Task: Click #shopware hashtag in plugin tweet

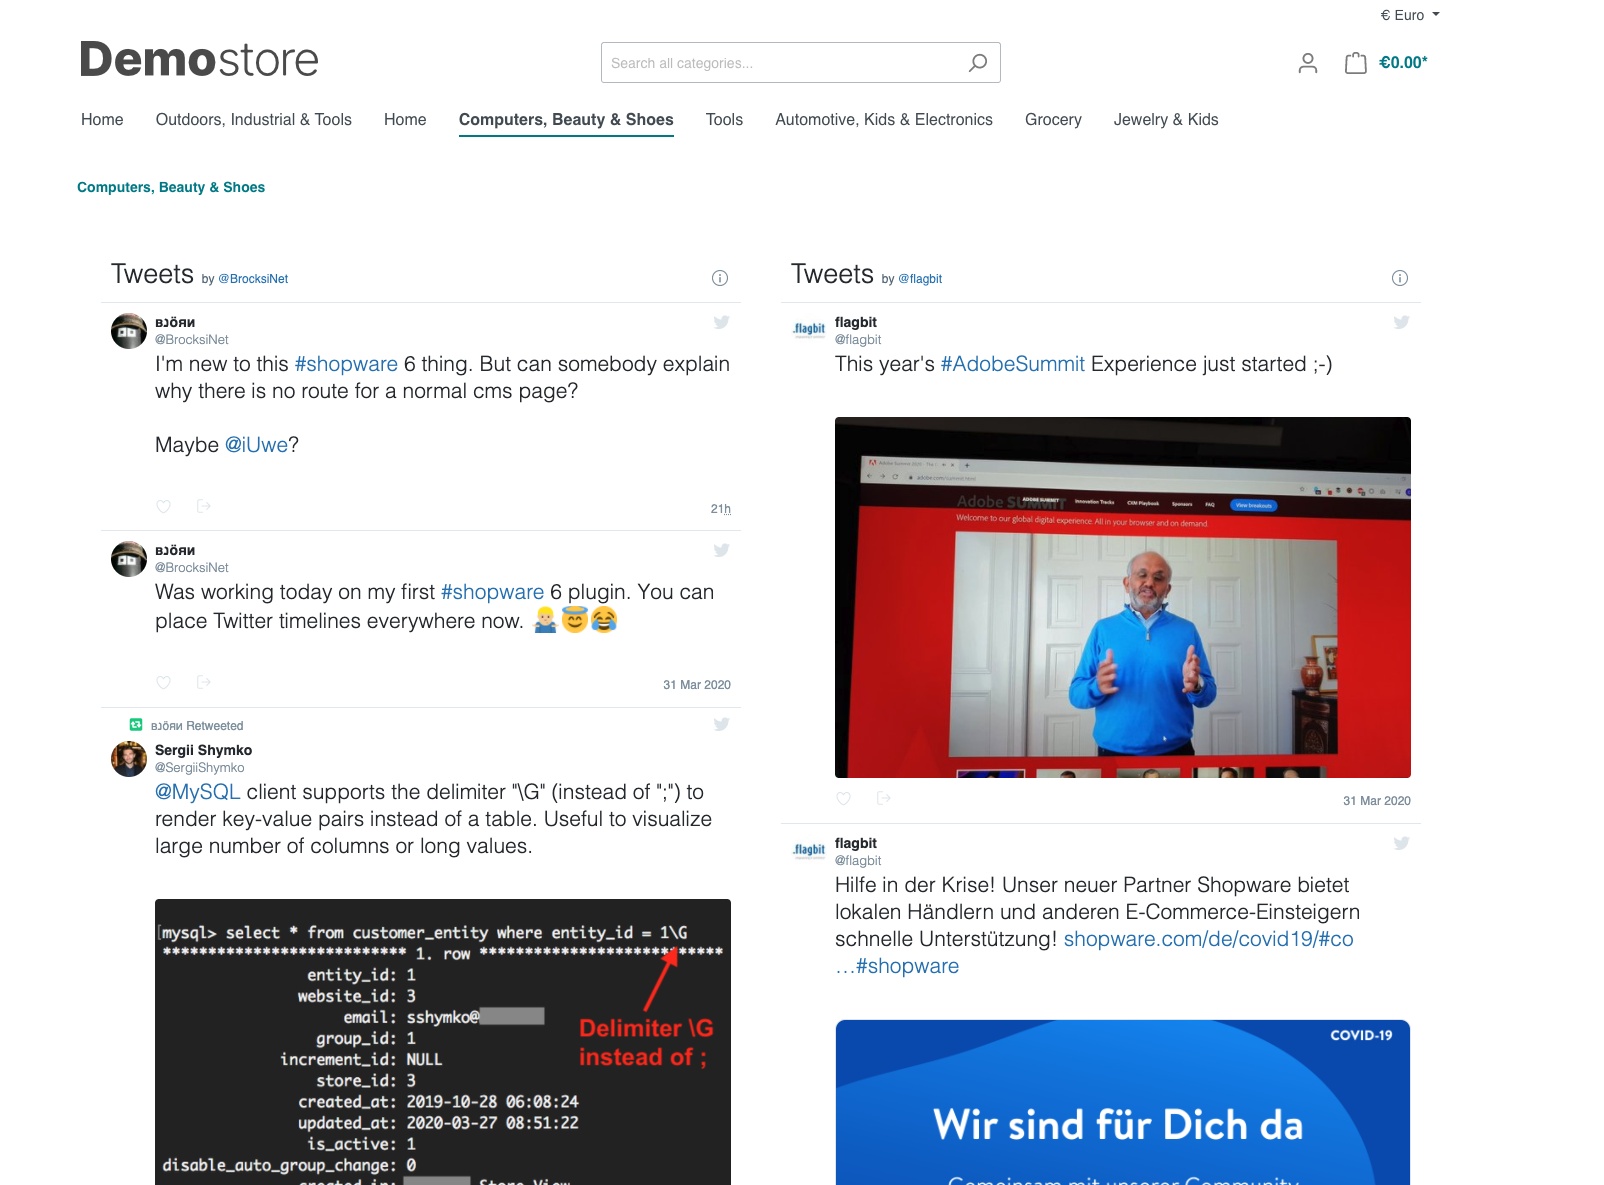Action: [x=492, y=592]
